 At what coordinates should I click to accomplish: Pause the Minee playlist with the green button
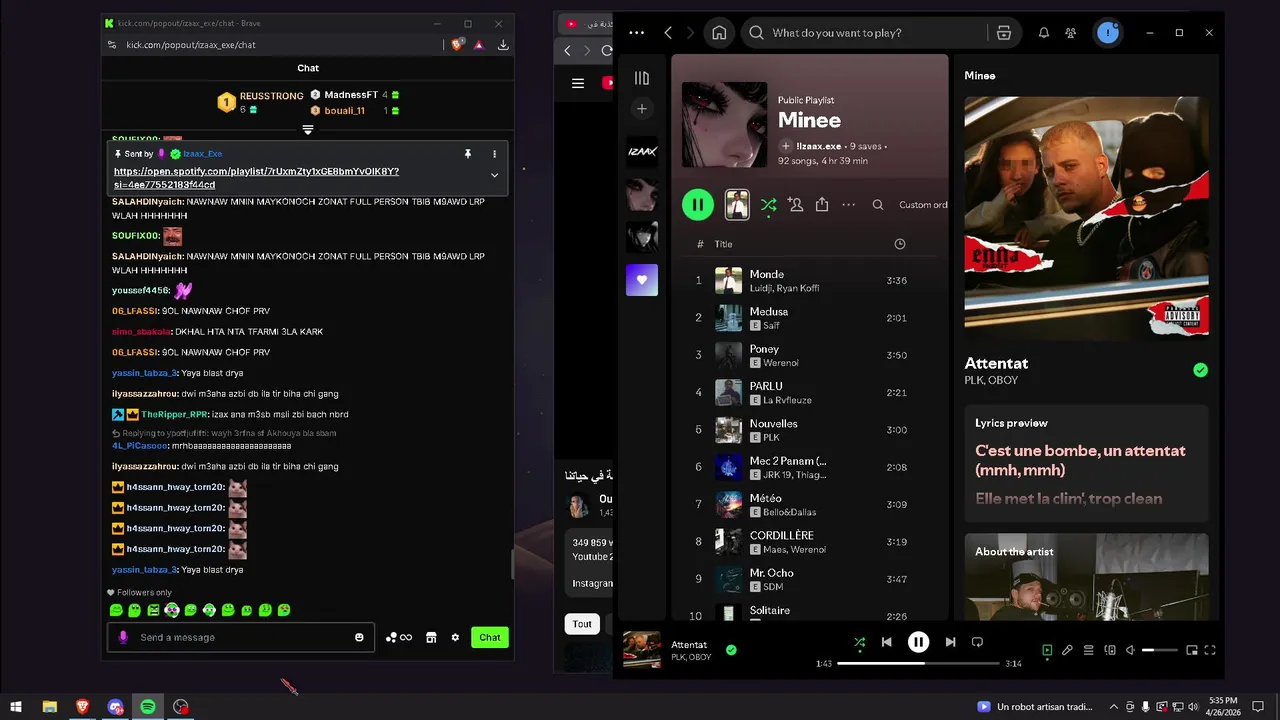pos(698,205)
